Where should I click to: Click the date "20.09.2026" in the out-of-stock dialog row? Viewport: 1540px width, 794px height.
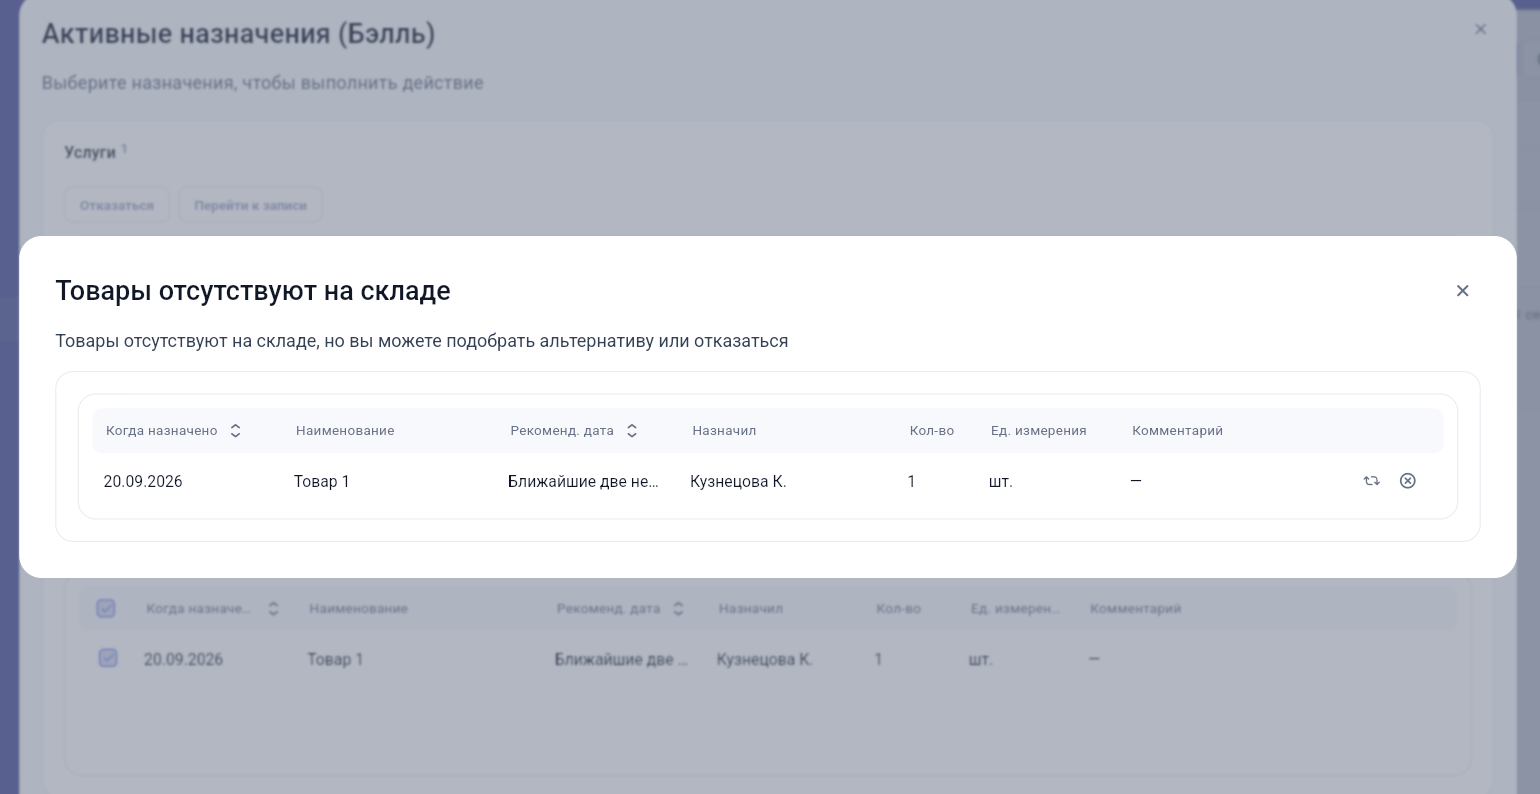pyautogui.click(x=143, y=482)
